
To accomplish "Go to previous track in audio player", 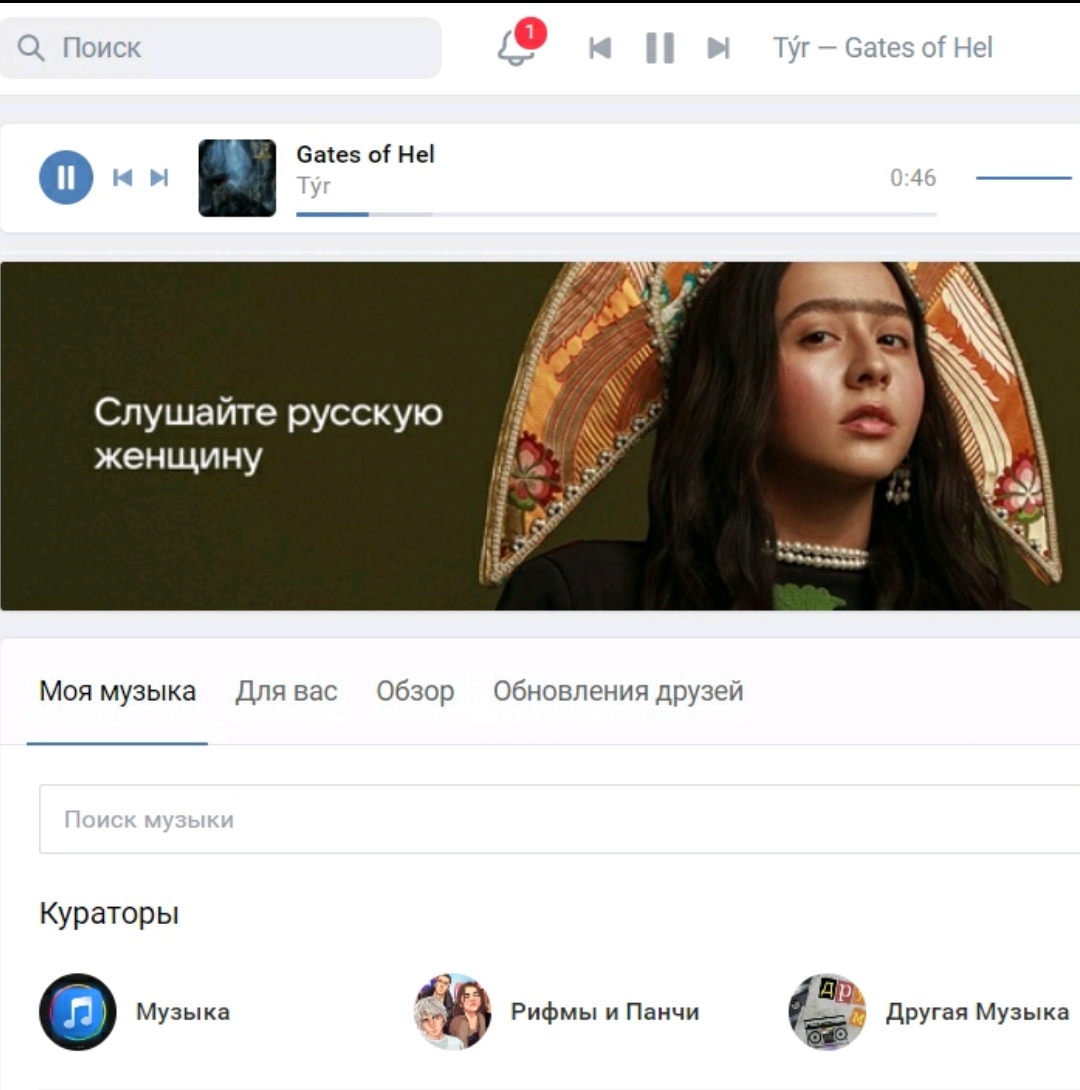I will click(122, 178).
